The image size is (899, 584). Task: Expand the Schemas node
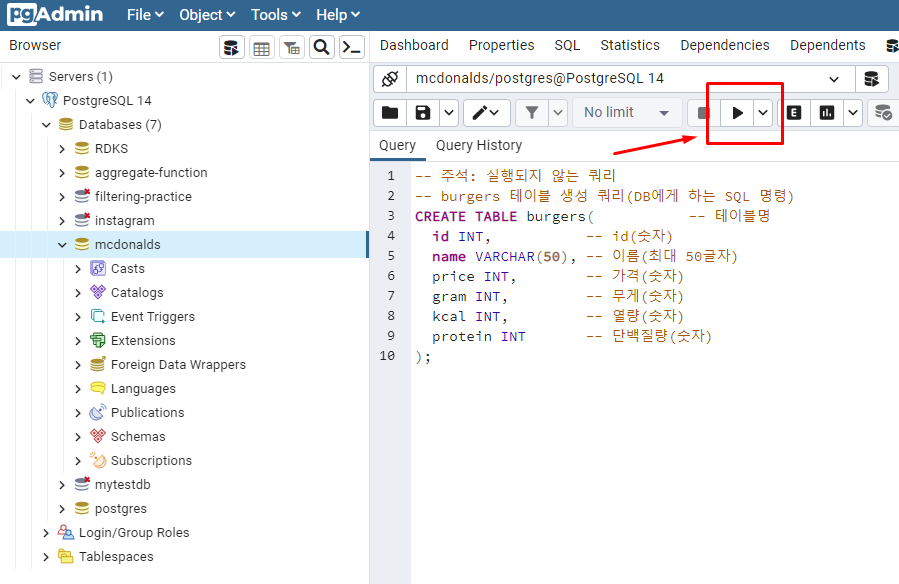point(79,437)
